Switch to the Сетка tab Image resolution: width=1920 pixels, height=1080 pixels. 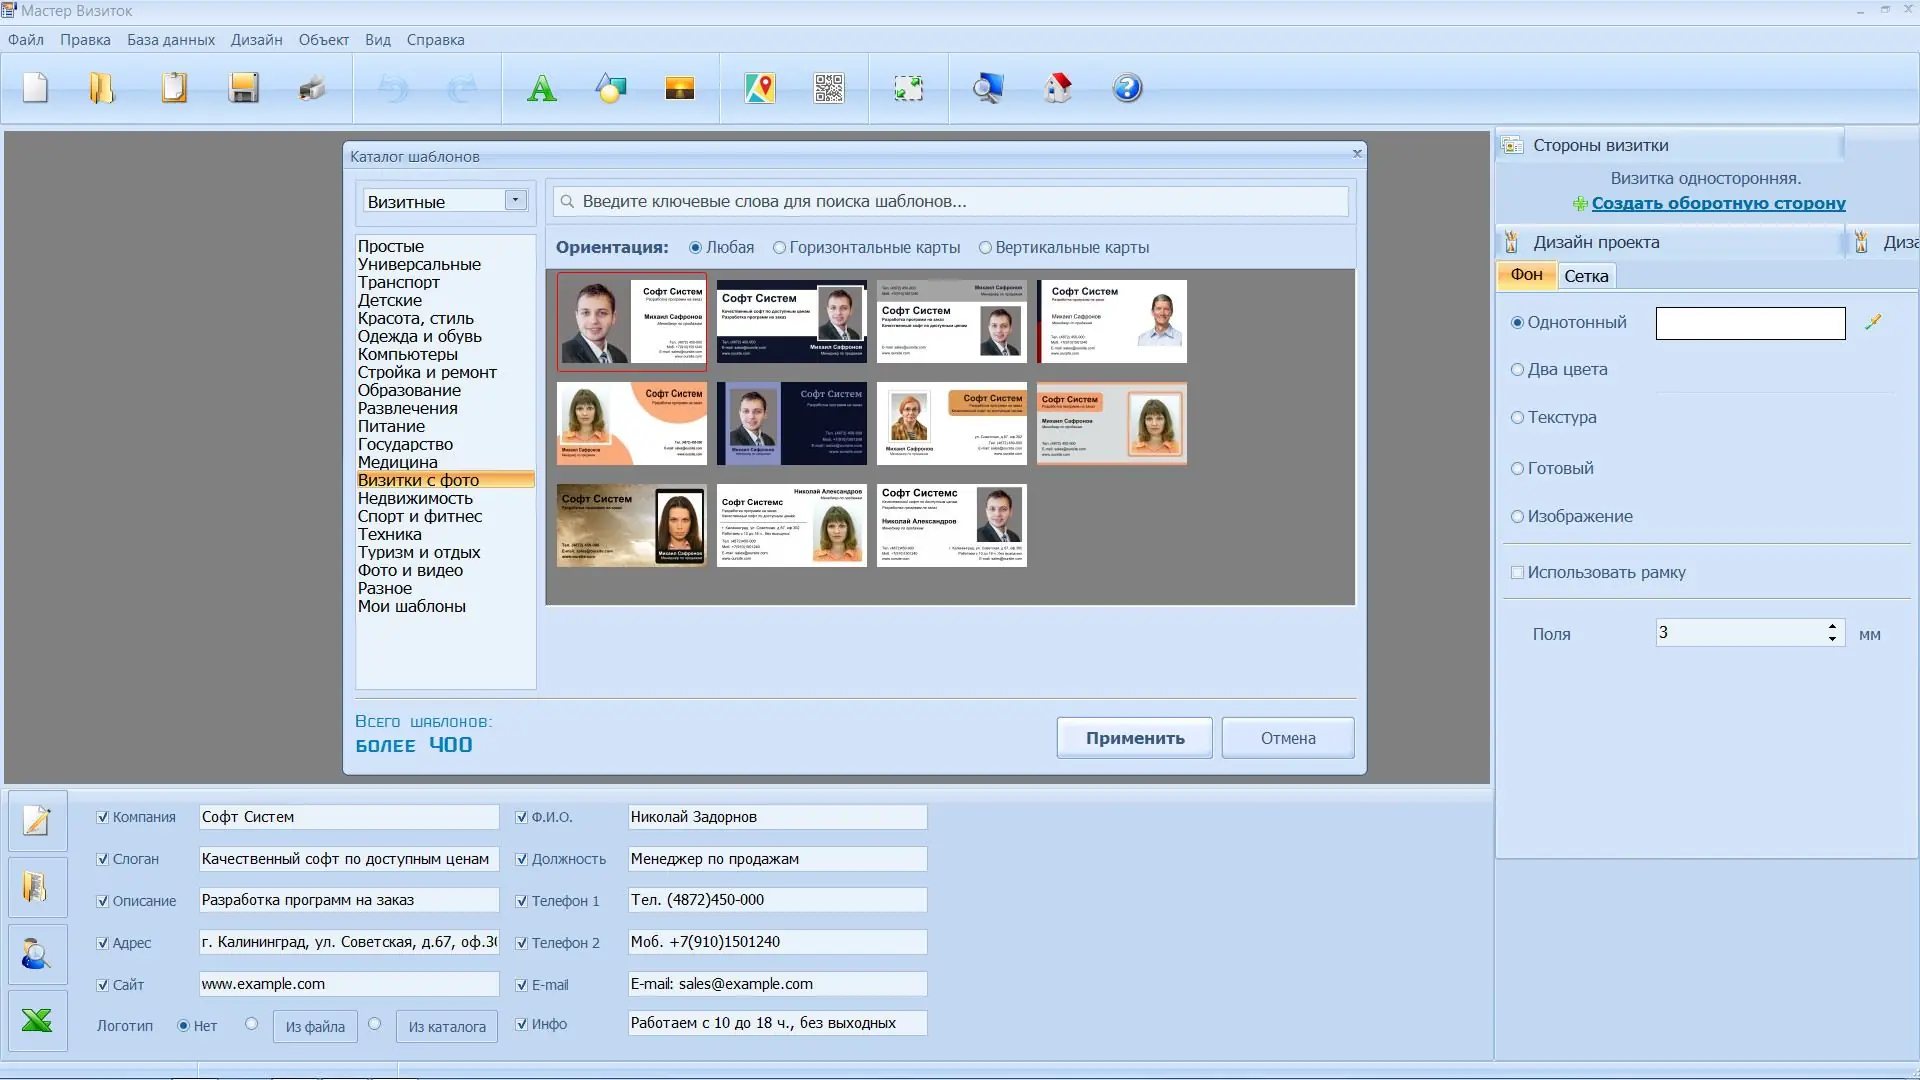click(1586, 276)
